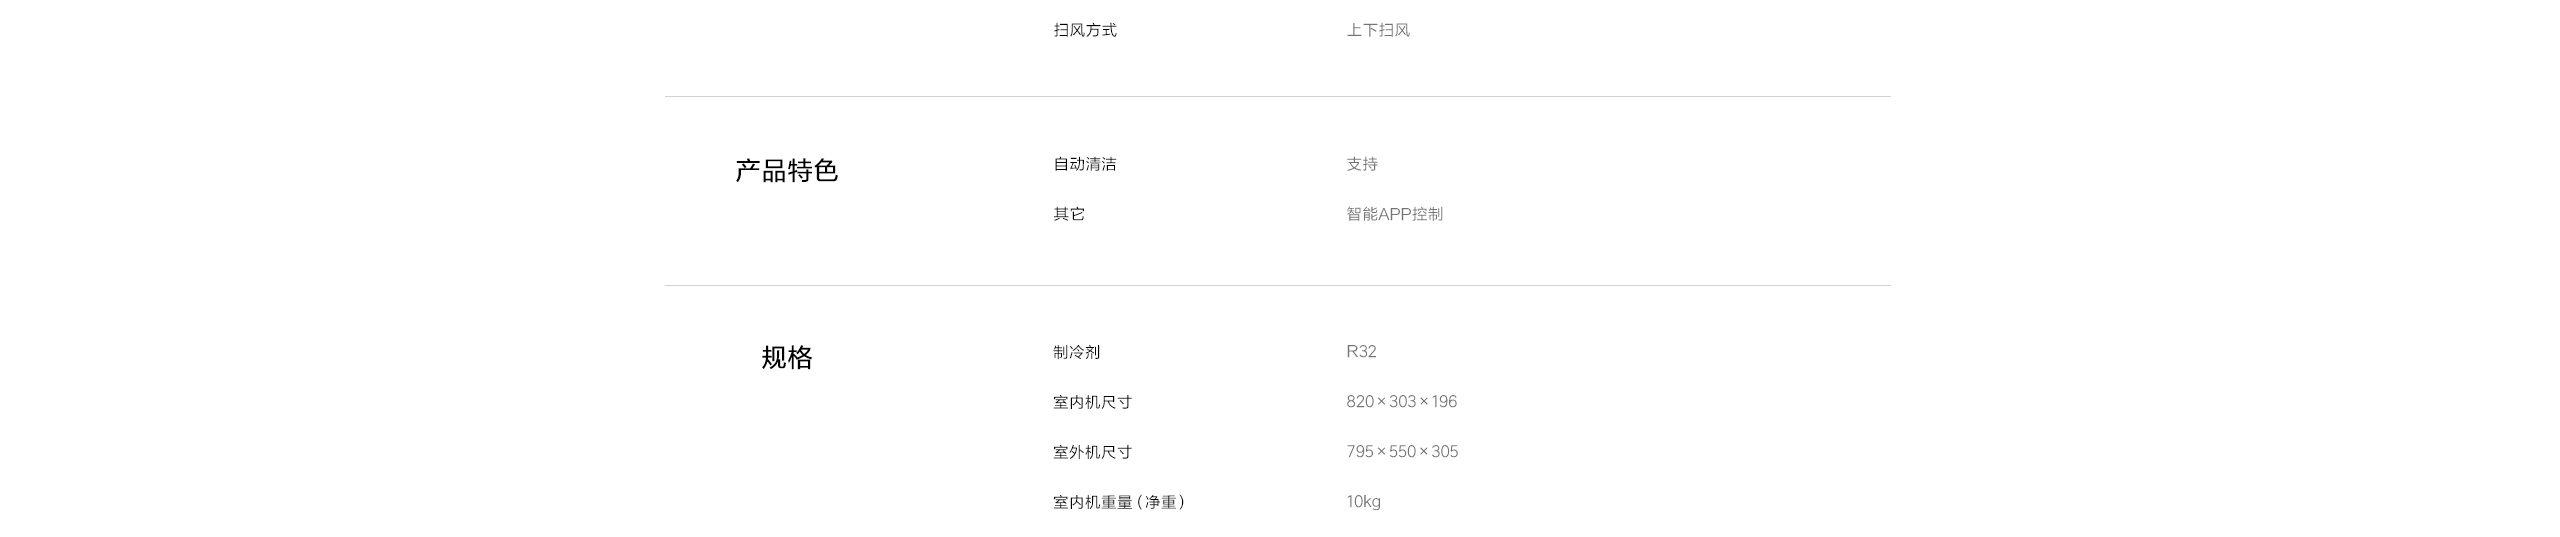Click the 规格 section heading

786,357
